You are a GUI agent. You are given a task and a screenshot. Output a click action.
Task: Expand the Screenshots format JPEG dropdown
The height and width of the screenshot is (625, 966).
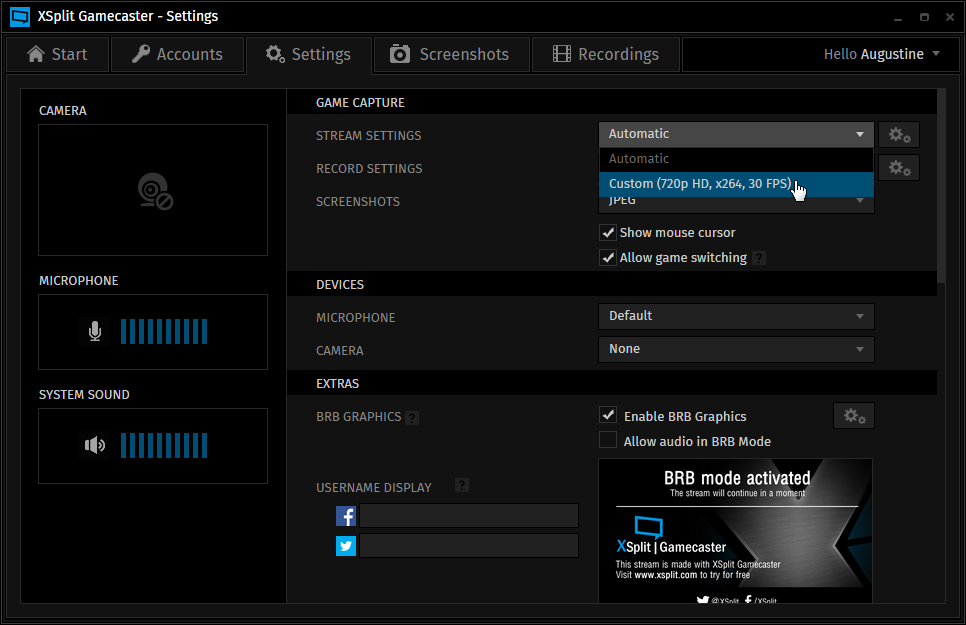[736, 205]
